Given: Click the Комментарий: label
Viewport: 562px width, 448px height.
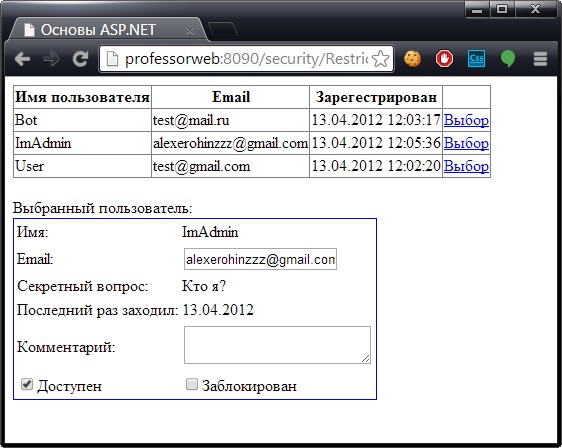Looking at the screenshot, I should click(x=66, y=347).
